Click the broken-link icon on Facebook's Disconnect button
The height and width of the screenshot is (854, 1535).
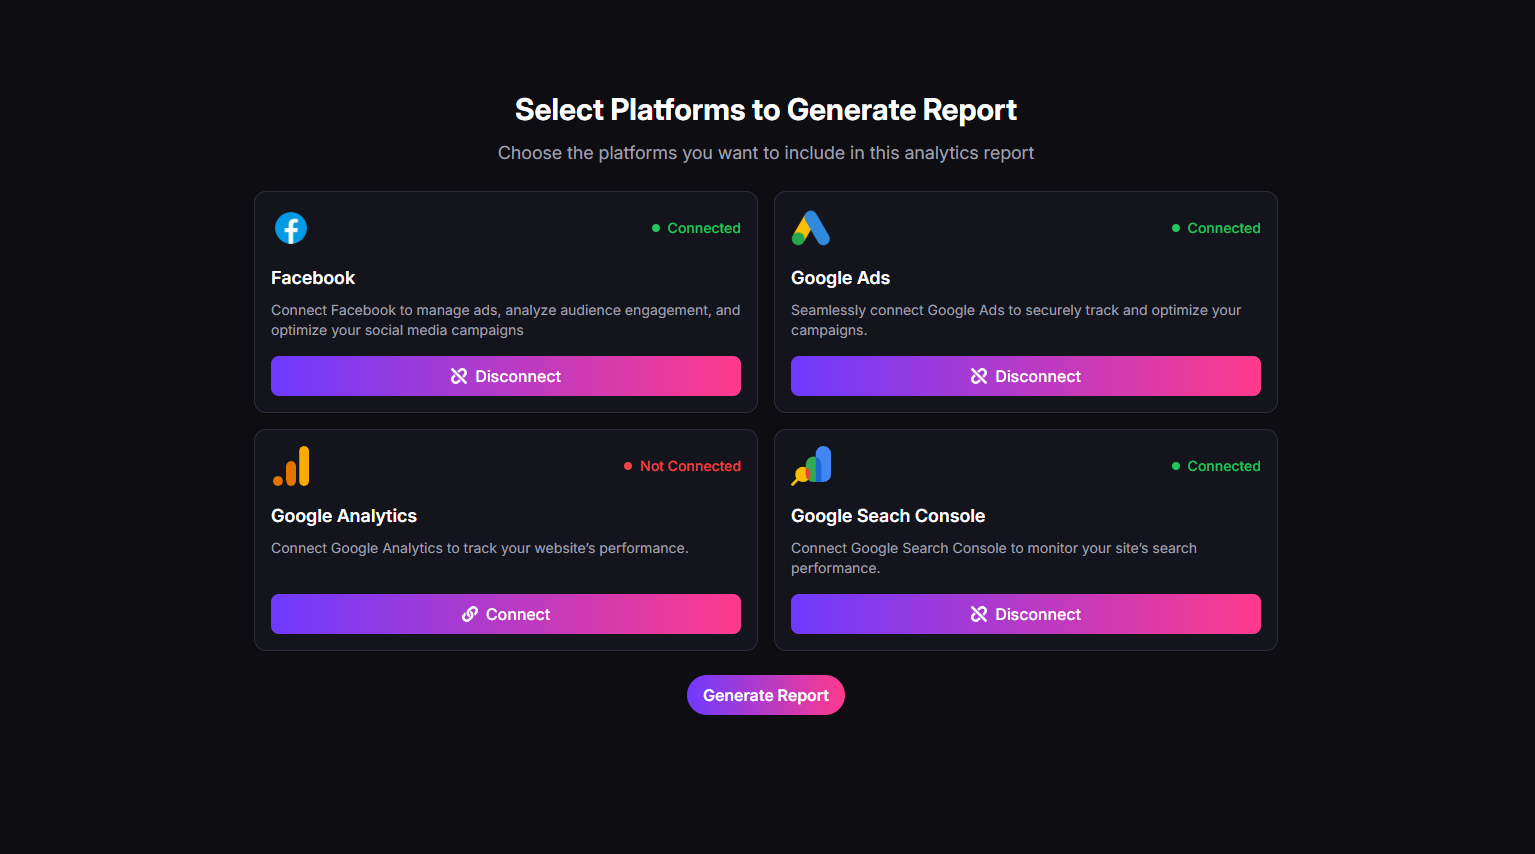pos(459,375)
